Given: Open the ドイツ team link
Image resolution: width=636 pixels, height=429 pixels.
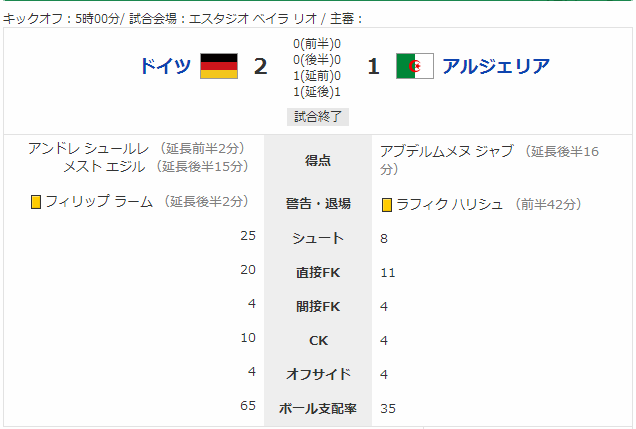Looking at the screenshot, I should pos(165,66).
